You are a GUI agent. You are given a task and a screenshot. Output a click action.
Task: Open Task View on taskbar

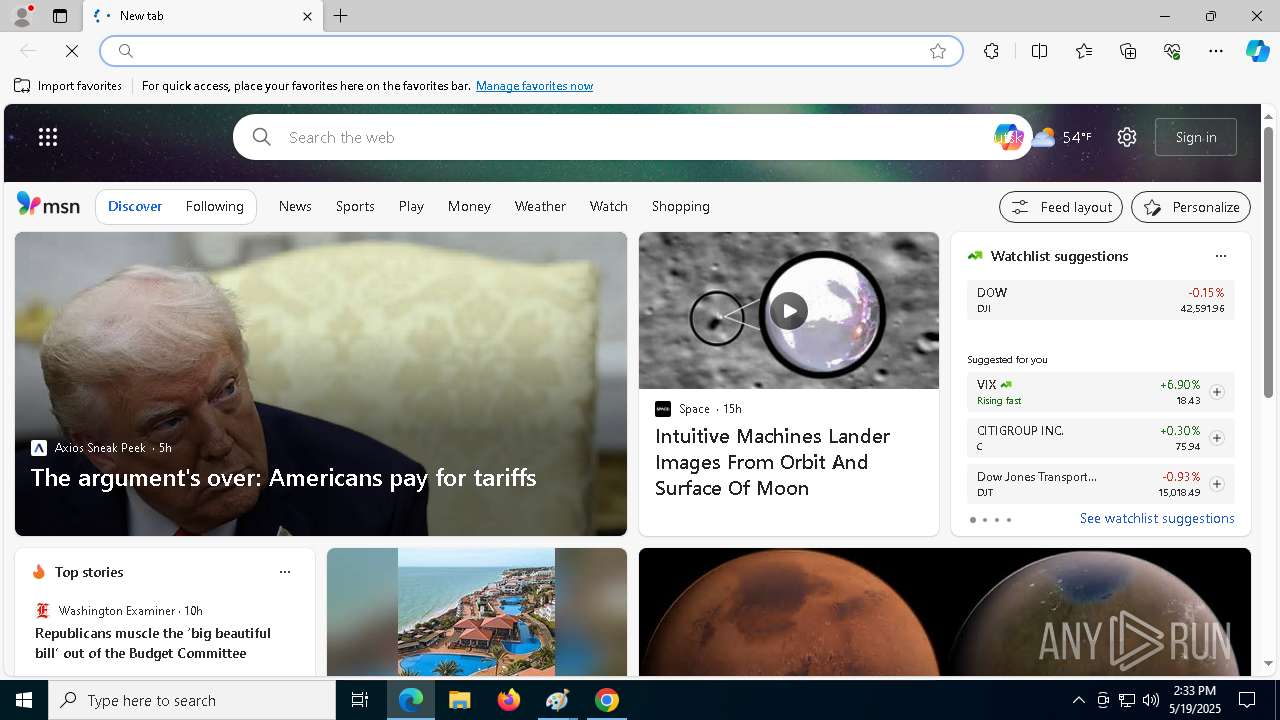(360, 700)
